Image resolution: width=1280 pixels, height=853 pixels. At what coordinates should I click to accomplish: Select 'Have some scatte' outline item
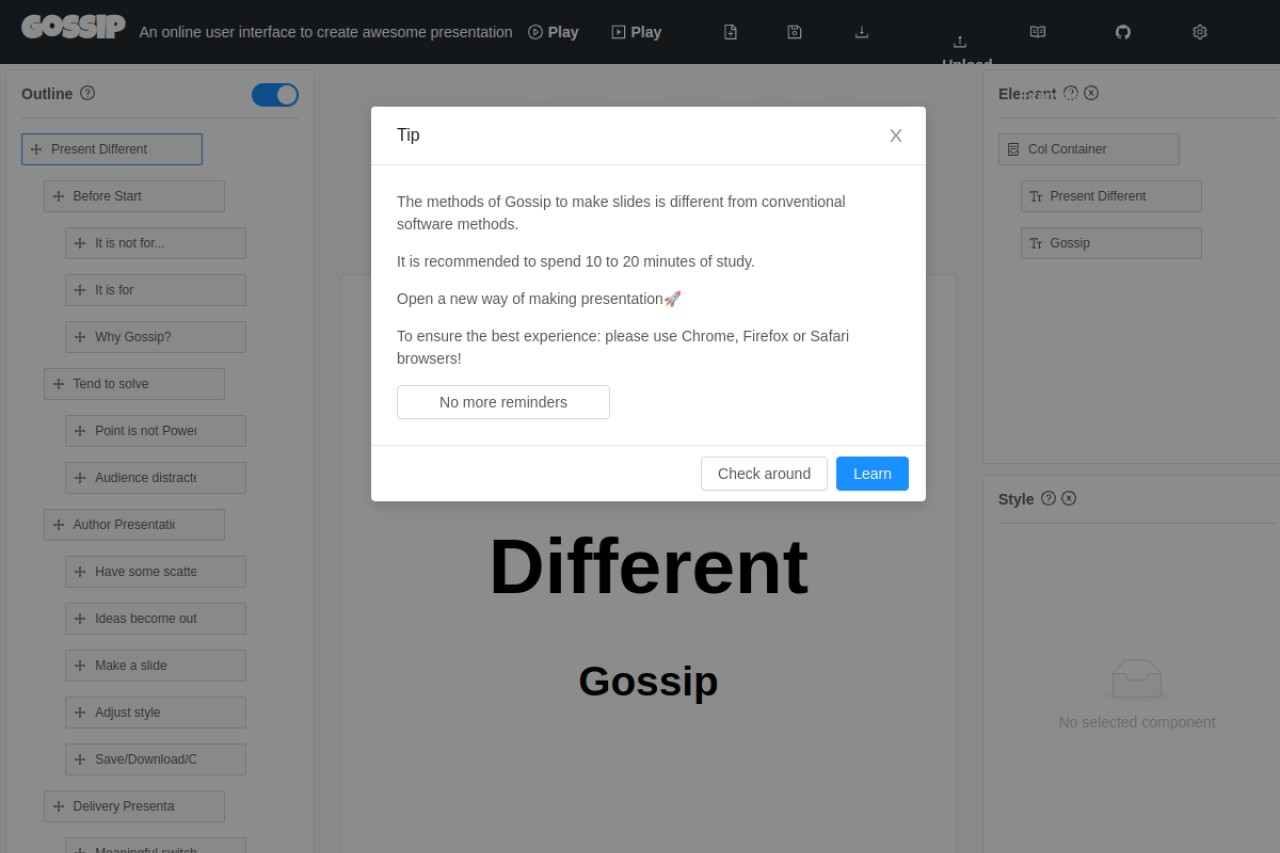pyautogui.click(x=156, y=572)
